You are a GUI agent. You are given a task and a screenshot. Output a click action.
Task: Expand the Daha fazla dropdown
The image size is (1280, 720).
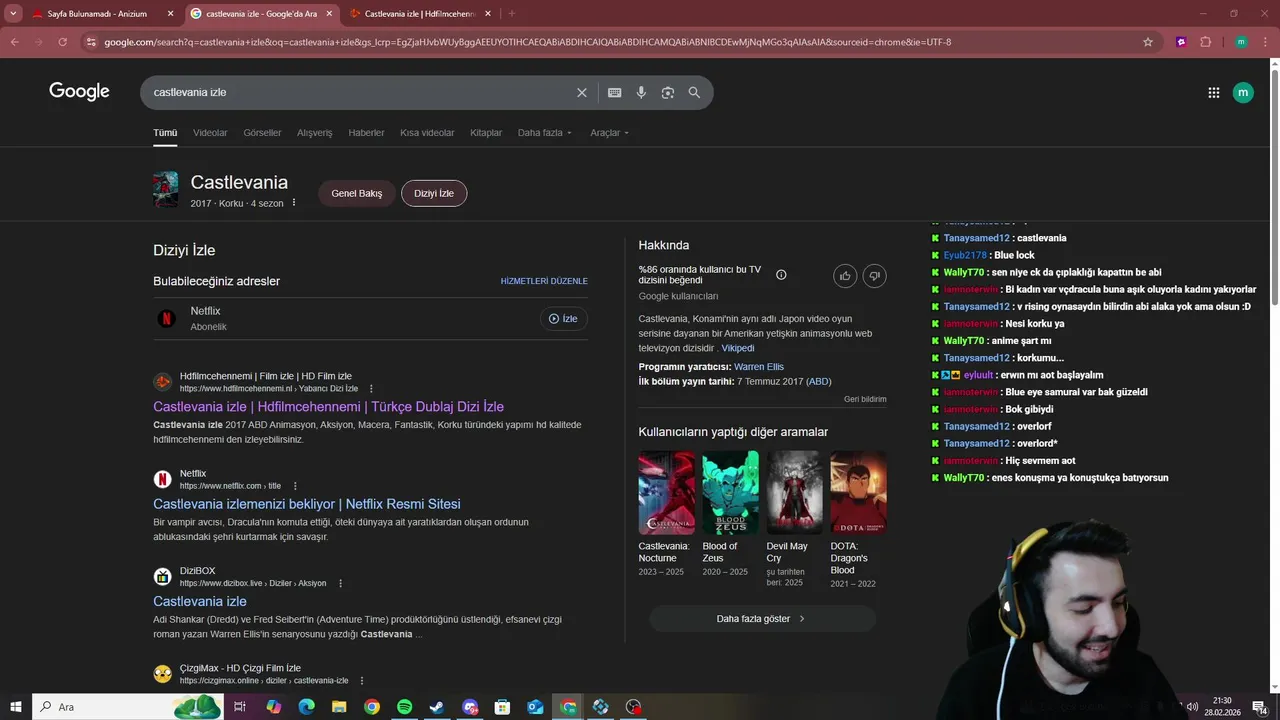click(545, 133)
